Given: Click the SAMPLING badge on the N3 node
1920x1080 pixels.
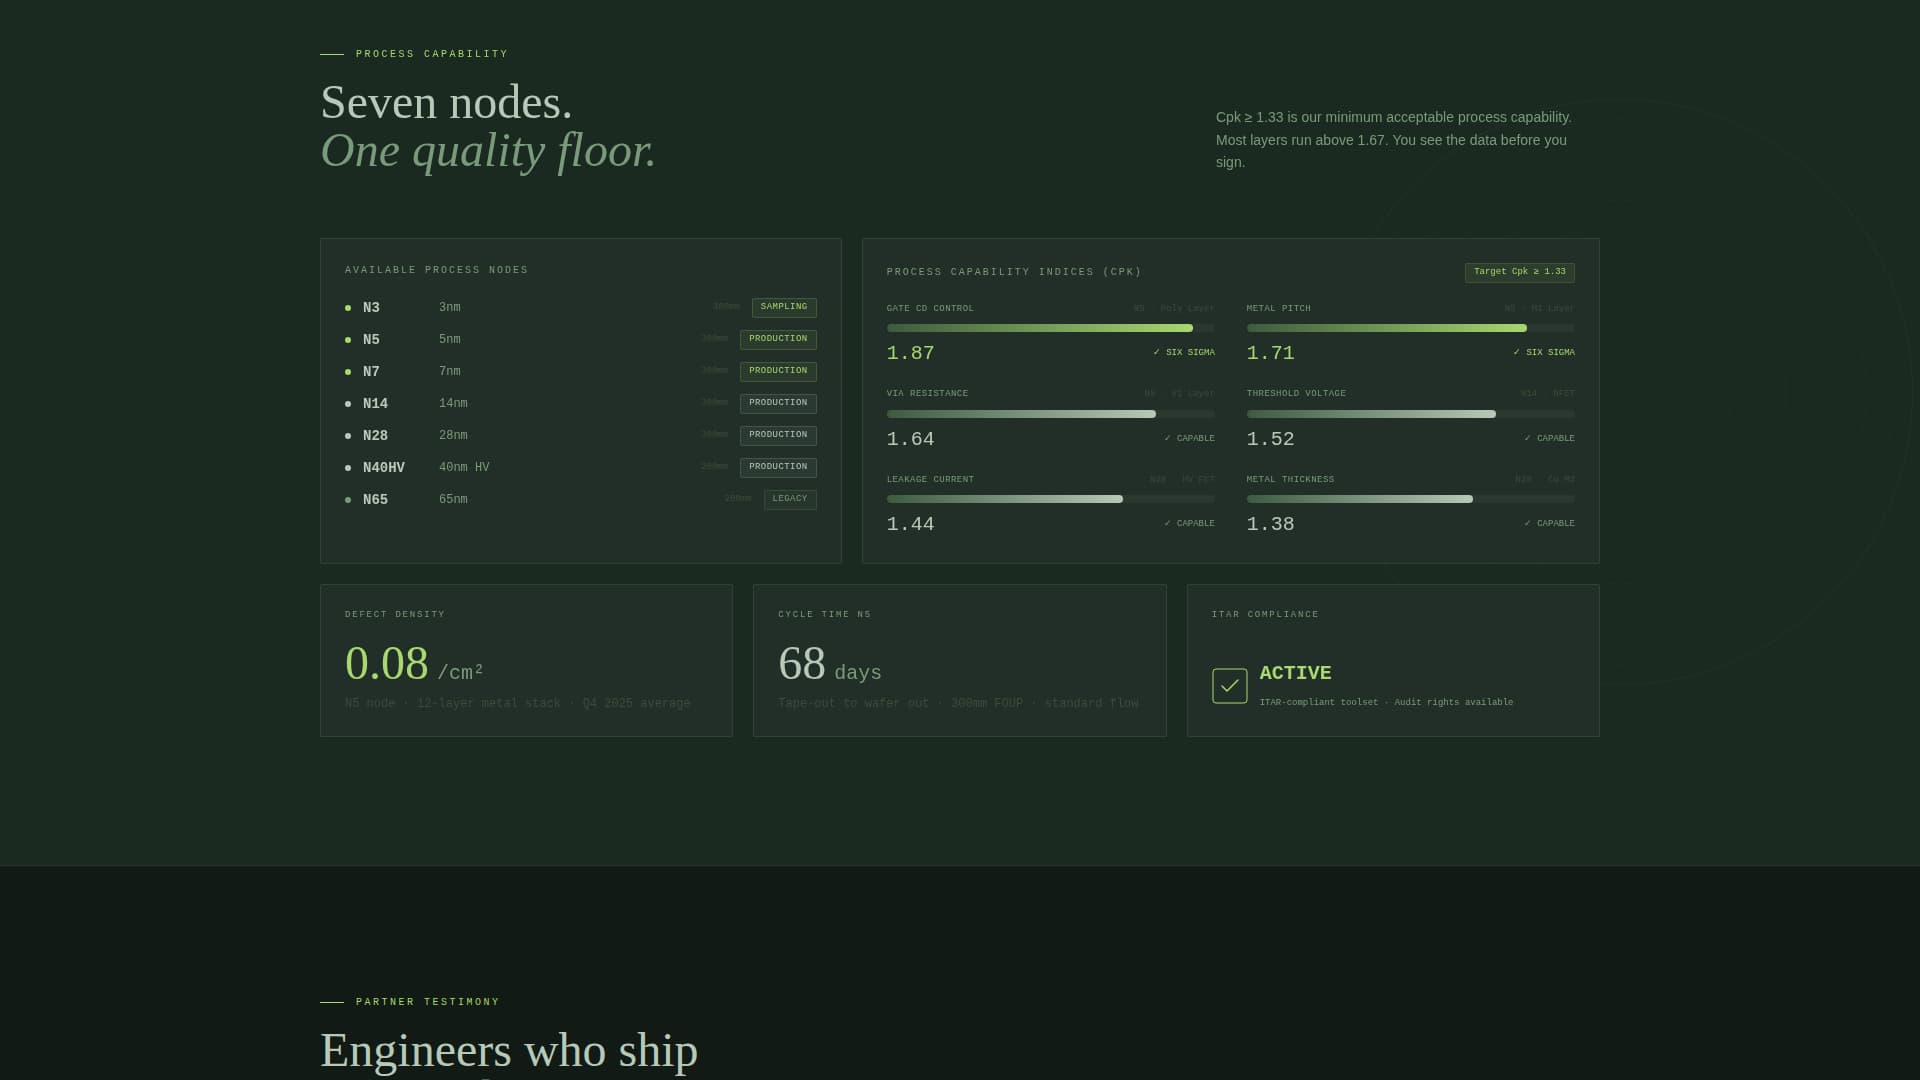Looking at the screenshot, I should click(x=783, y=307).
